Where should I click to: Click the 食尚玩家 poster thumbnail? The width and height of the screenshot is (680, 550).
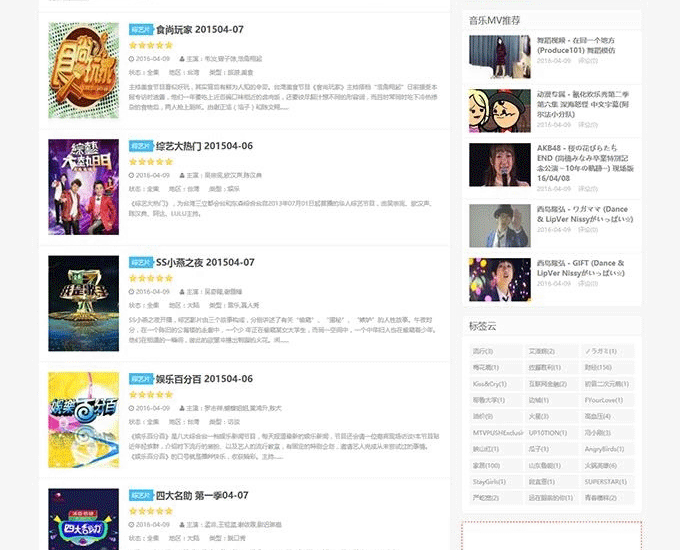[x=84, y=70]
